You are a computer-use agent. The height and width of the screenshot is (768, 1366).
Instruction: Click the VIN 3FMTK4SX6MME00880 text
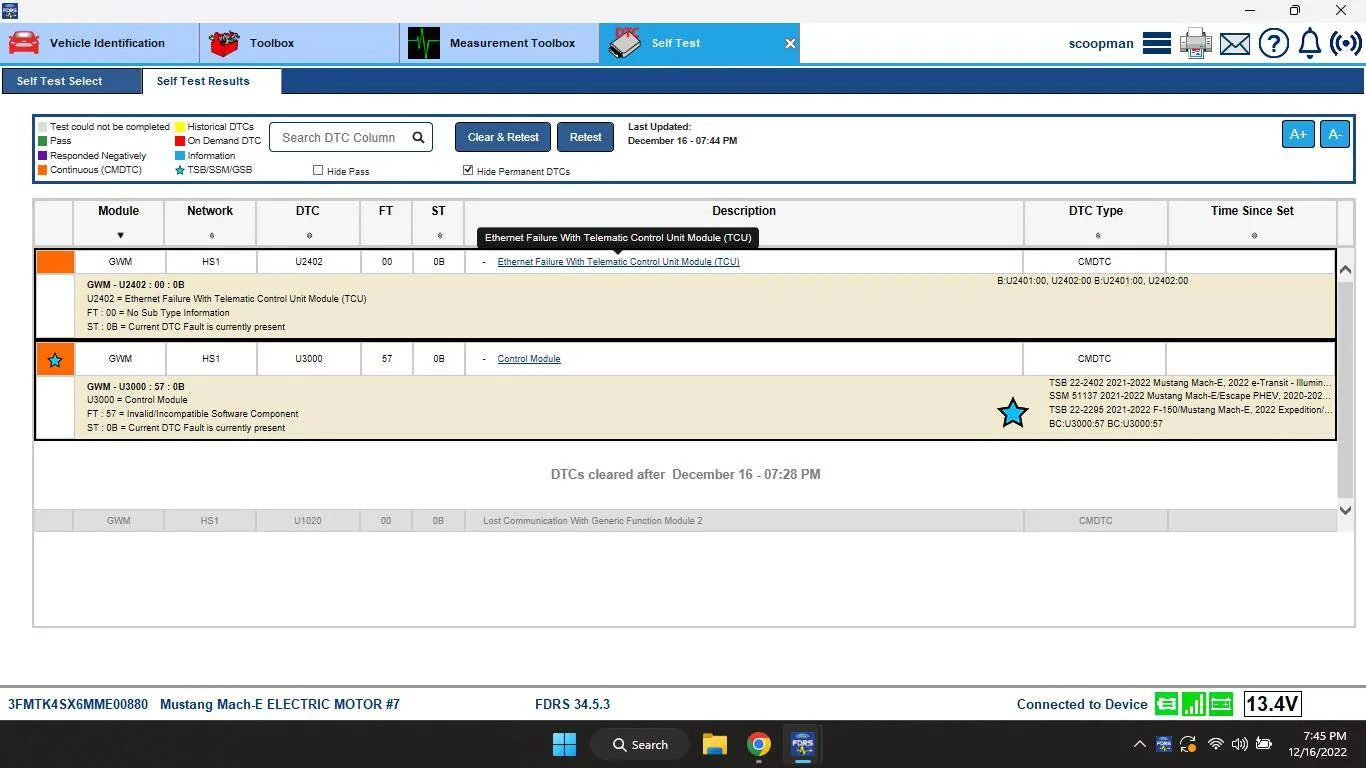tap(78, 704)
